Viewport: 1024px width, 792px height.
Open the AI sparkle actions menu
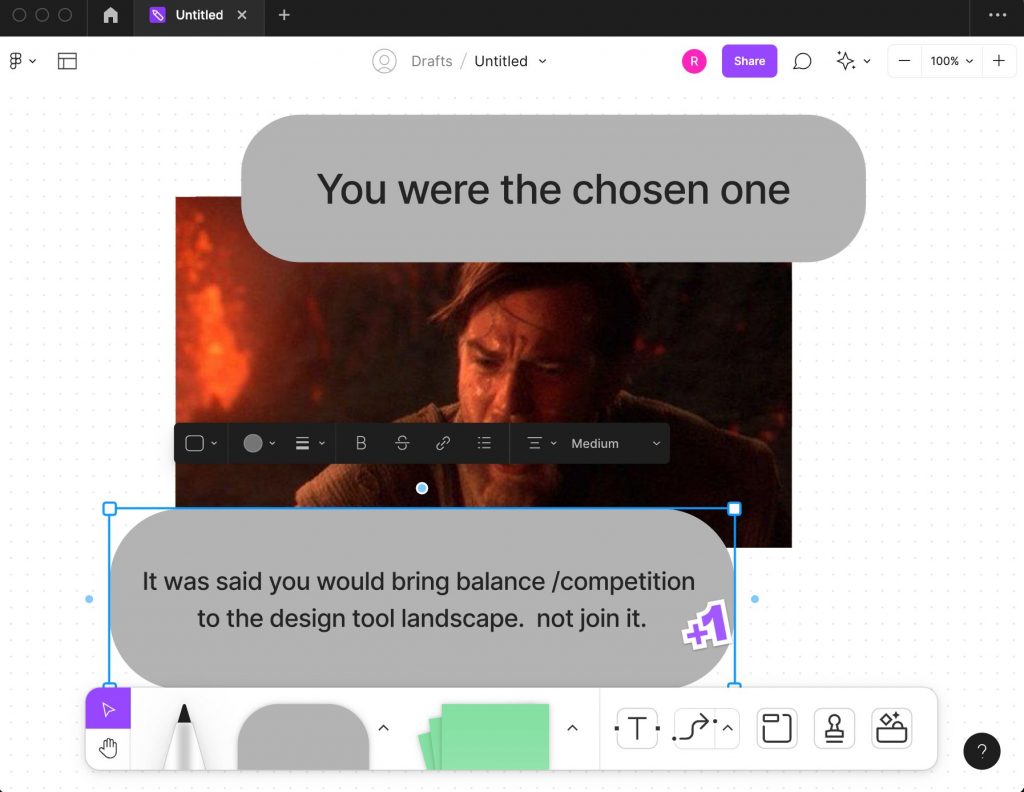pyautogui.click(x=853, y=61)
